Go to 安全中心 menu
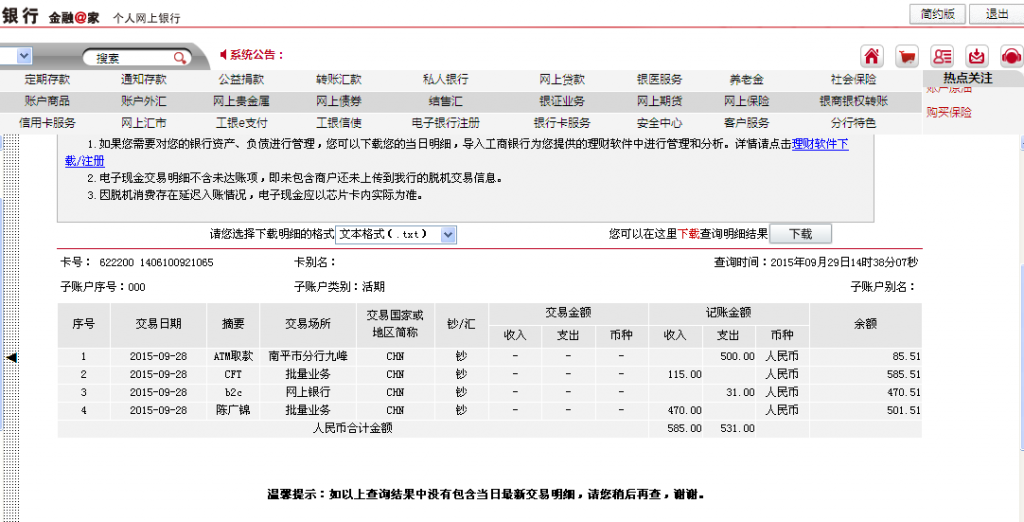 (x=659, y=123)
